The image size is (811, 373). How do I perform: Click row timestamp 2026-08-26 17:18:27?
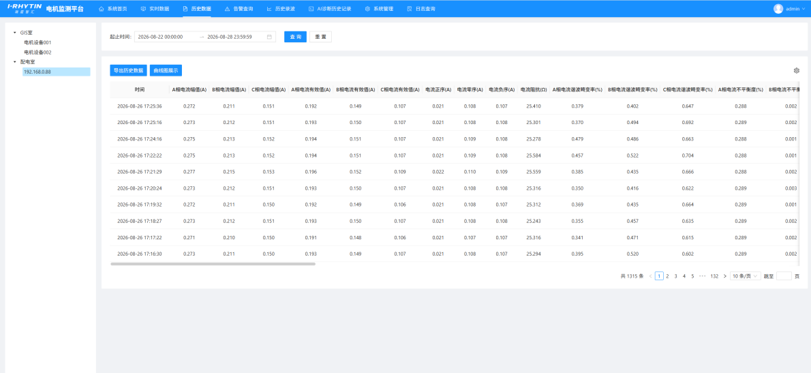coord(140,221)
